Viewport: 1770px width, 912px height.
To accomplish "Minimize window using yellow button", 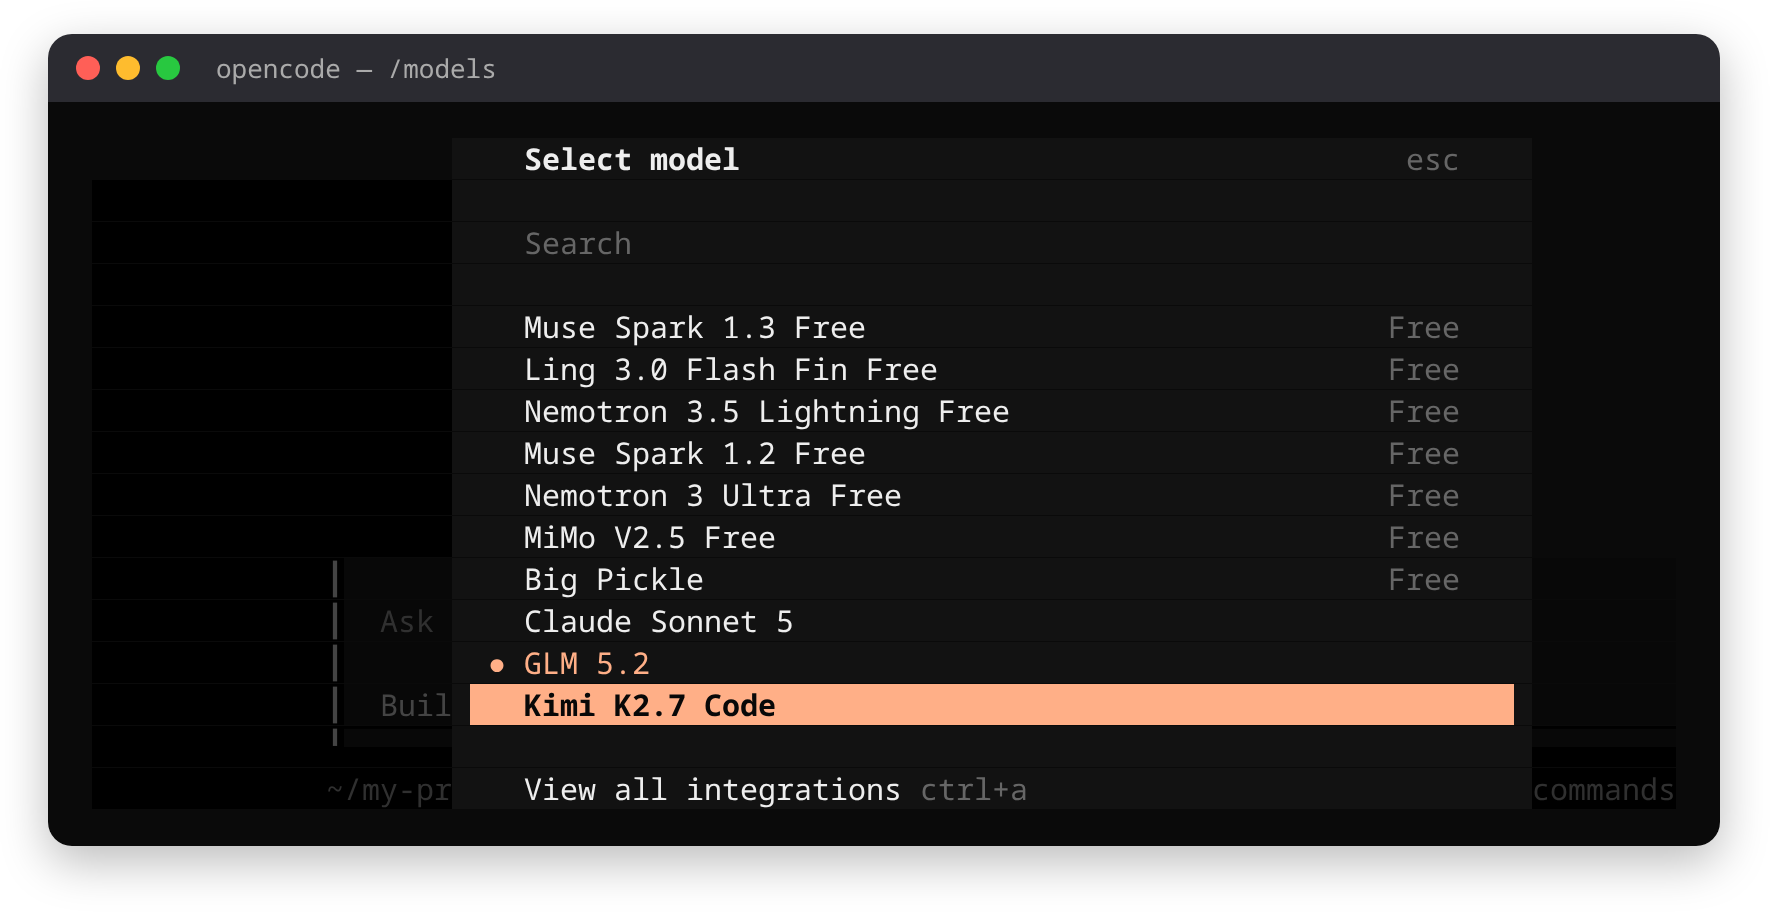I will click(x=128, y=68).
